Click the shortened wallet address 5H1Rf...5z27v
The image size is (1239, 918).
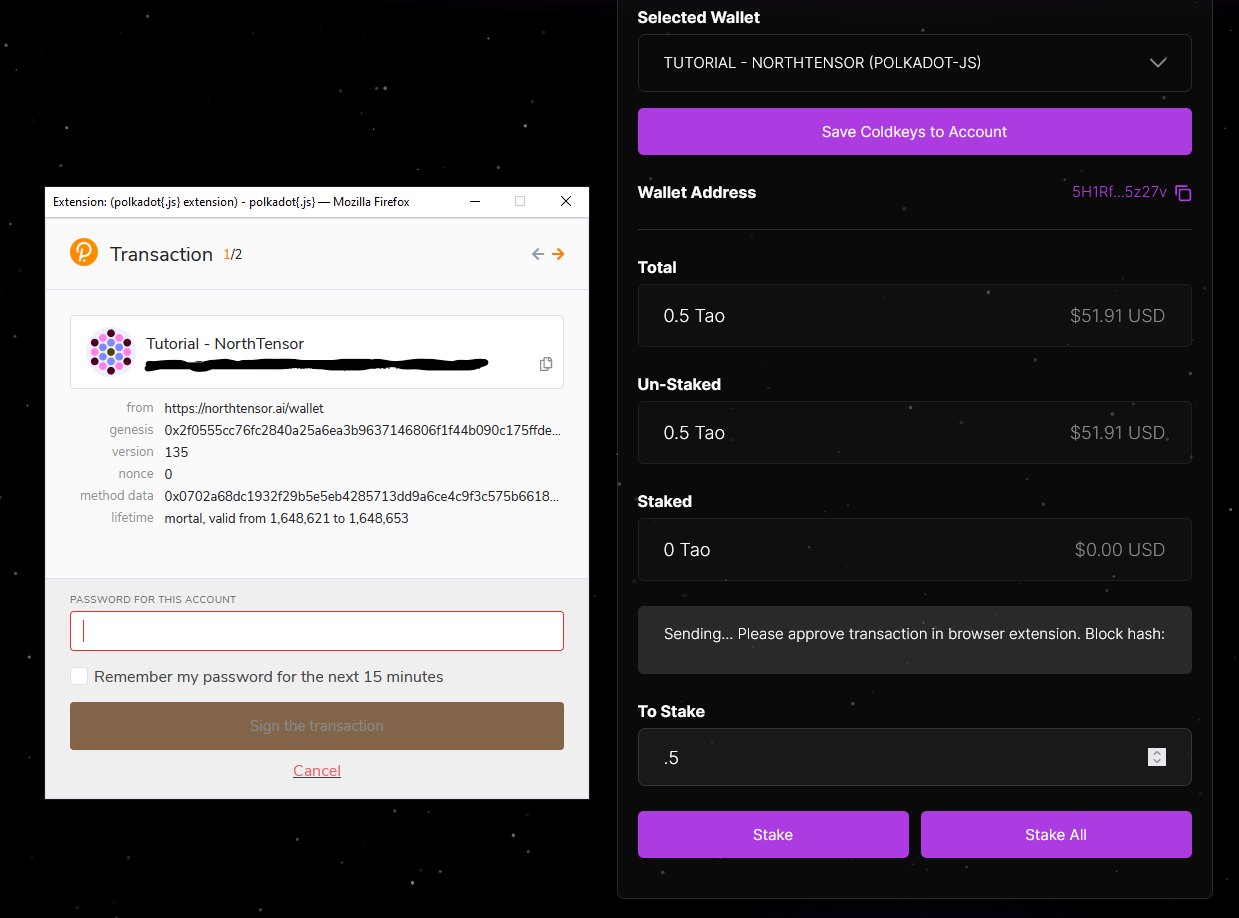point(1119,192)
